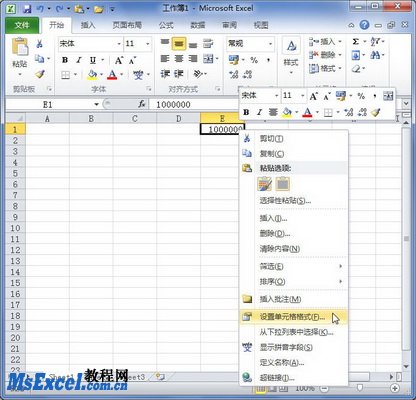The height and width of the screenshot is (400, 416).
Task: Switch to the 公式 tab
Action: (x=166, y=25)
